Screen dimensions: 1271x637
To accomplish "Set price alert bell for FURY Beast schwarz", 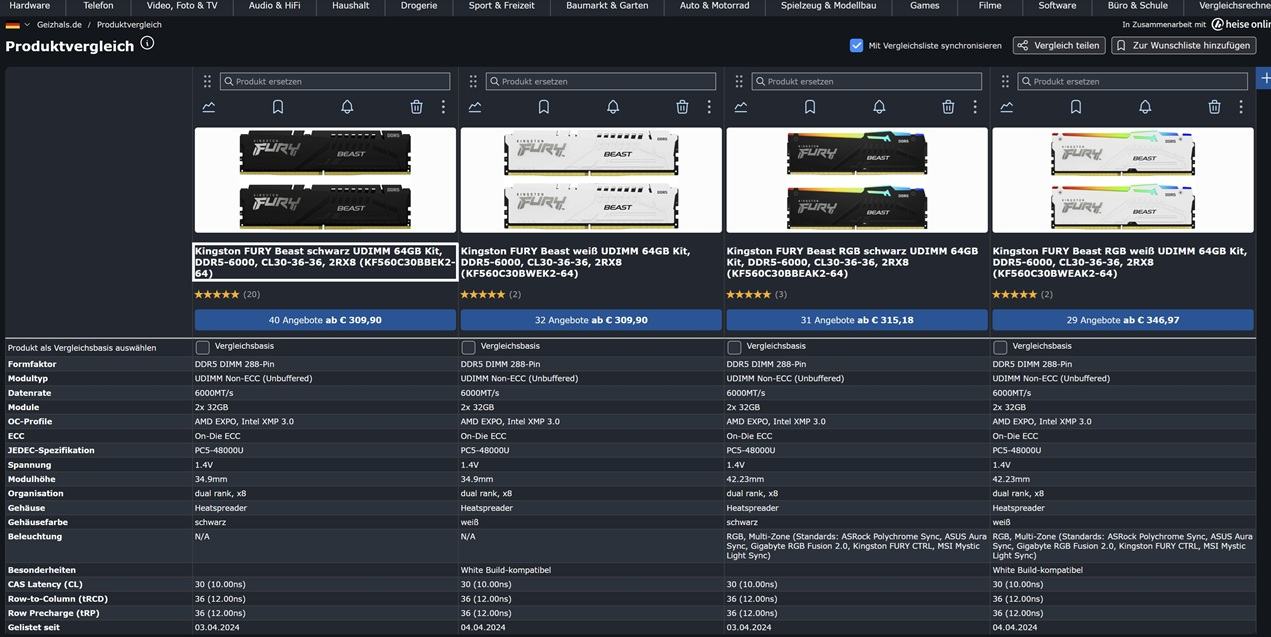I will click(347, 107).
